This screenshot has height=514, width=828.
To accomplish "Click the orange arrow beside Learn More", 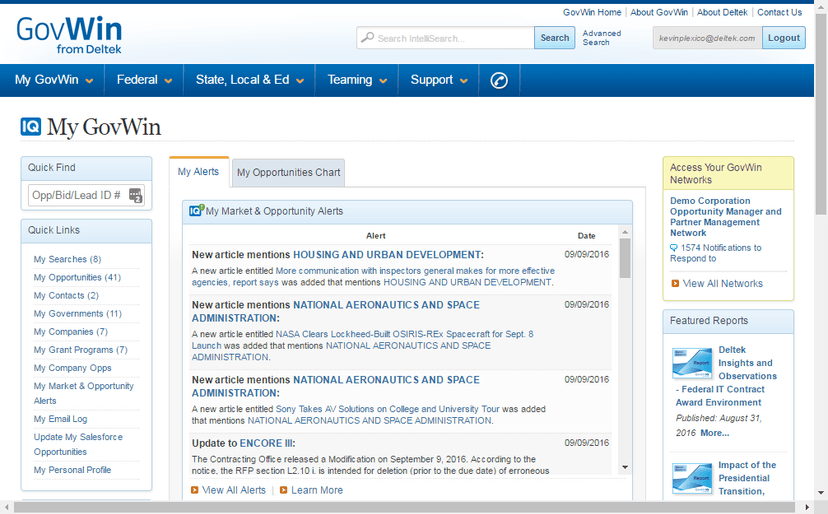I will pyautogui.click(x=284, y=491).
